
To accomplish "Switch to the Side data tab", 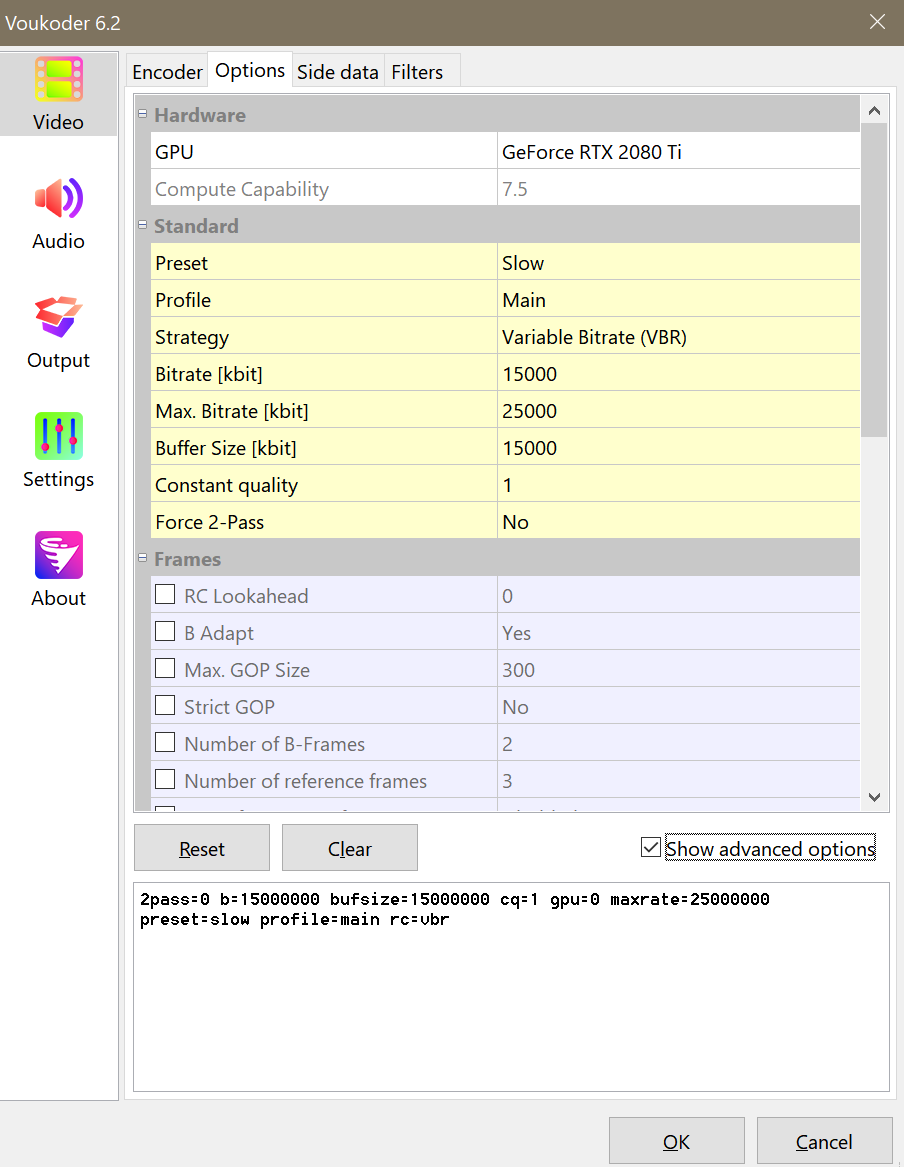I will point(338,72).
